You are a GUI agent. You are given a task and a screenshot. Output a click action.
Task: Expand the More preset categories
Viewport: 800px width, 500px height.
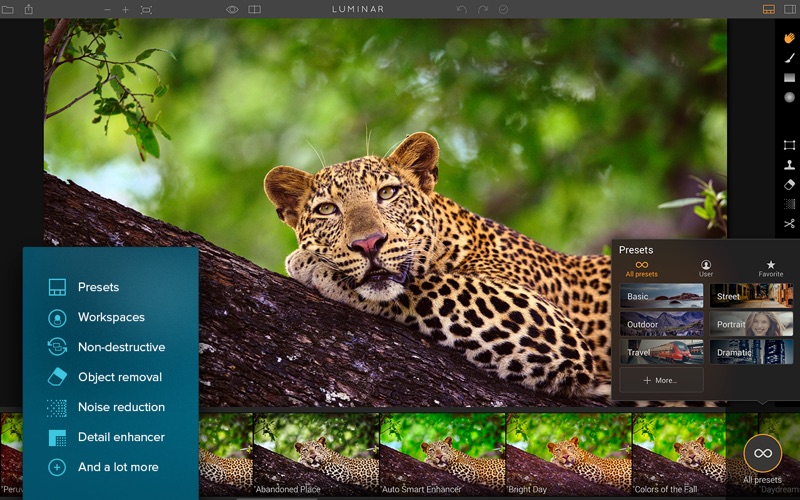pyautogui.click(x=661, y=380)
